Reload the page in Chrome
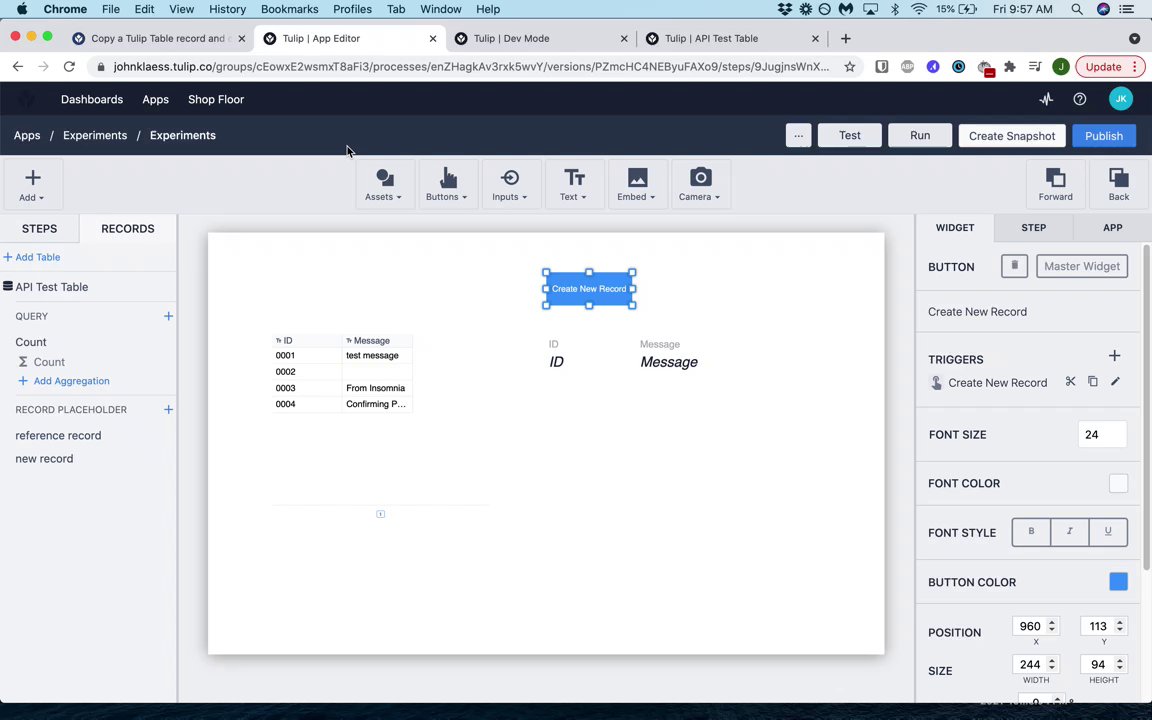Viewport: 1152px width, 720px height. 69,67
